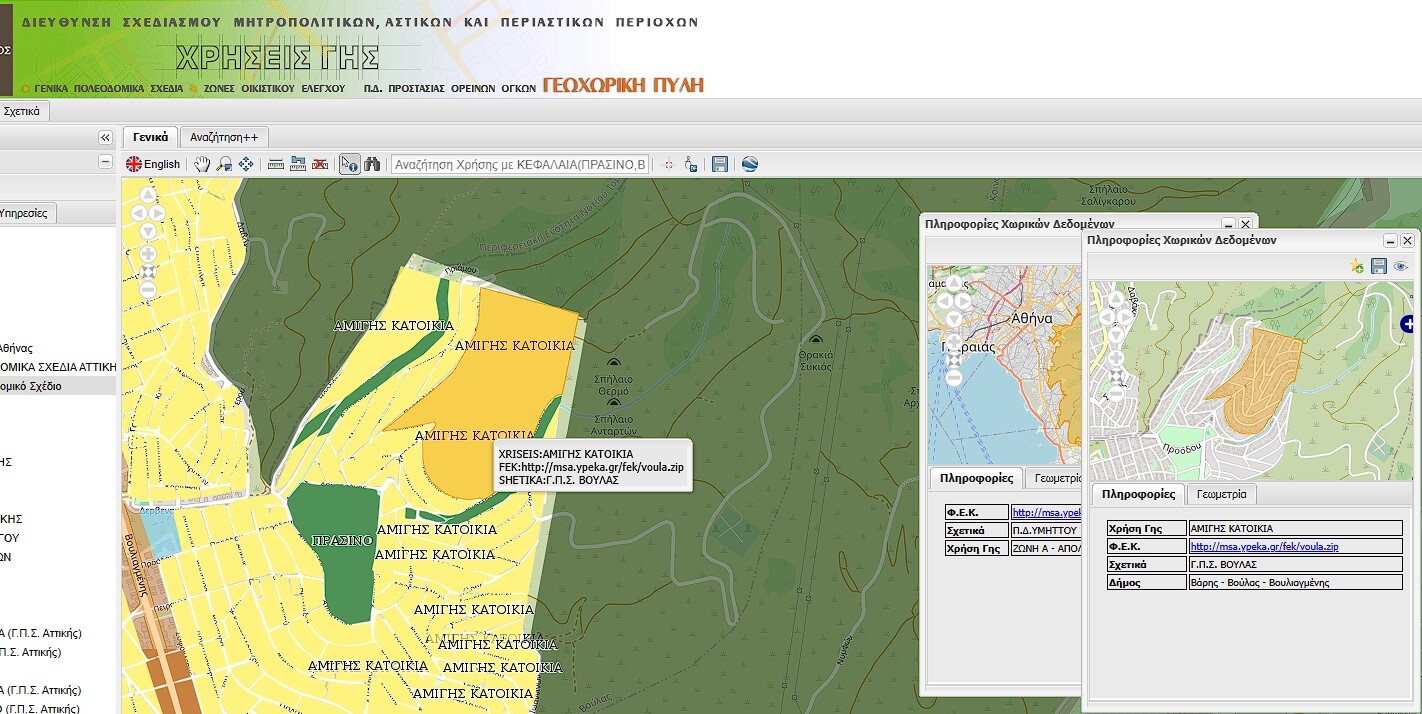Collapse the left sidebar with double-arrow button
This screenshot has height=714, width=1422.
[105, 138]
